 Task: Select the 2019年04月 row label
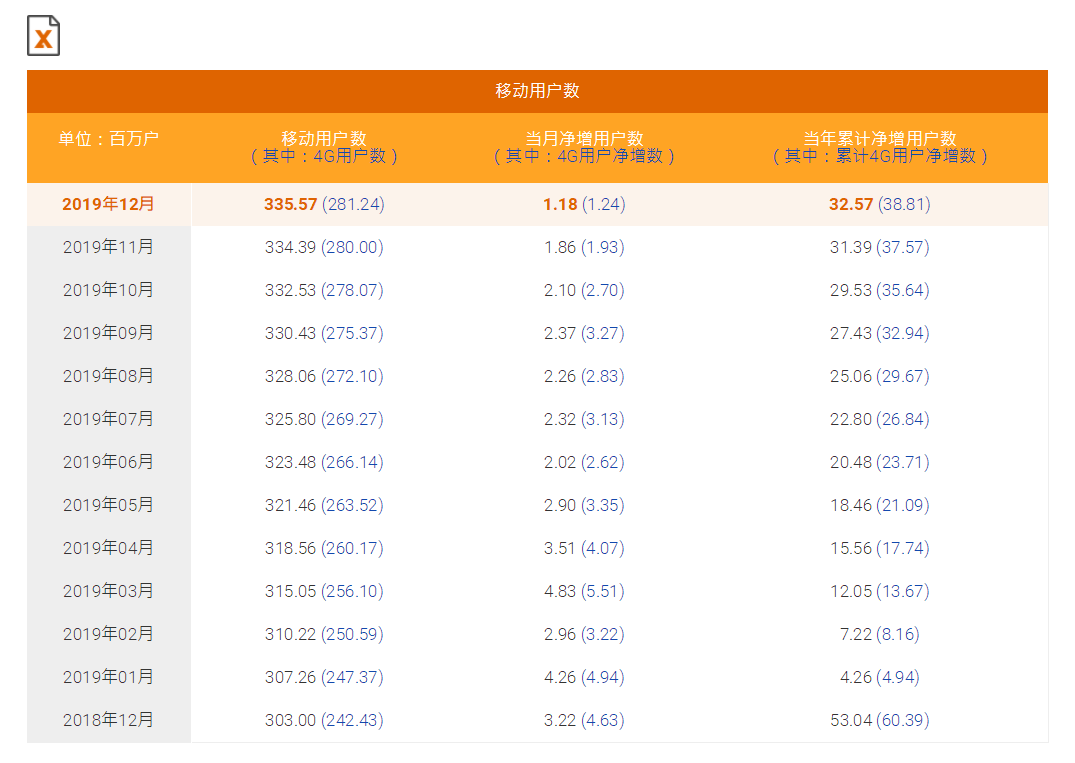(108, 548)
